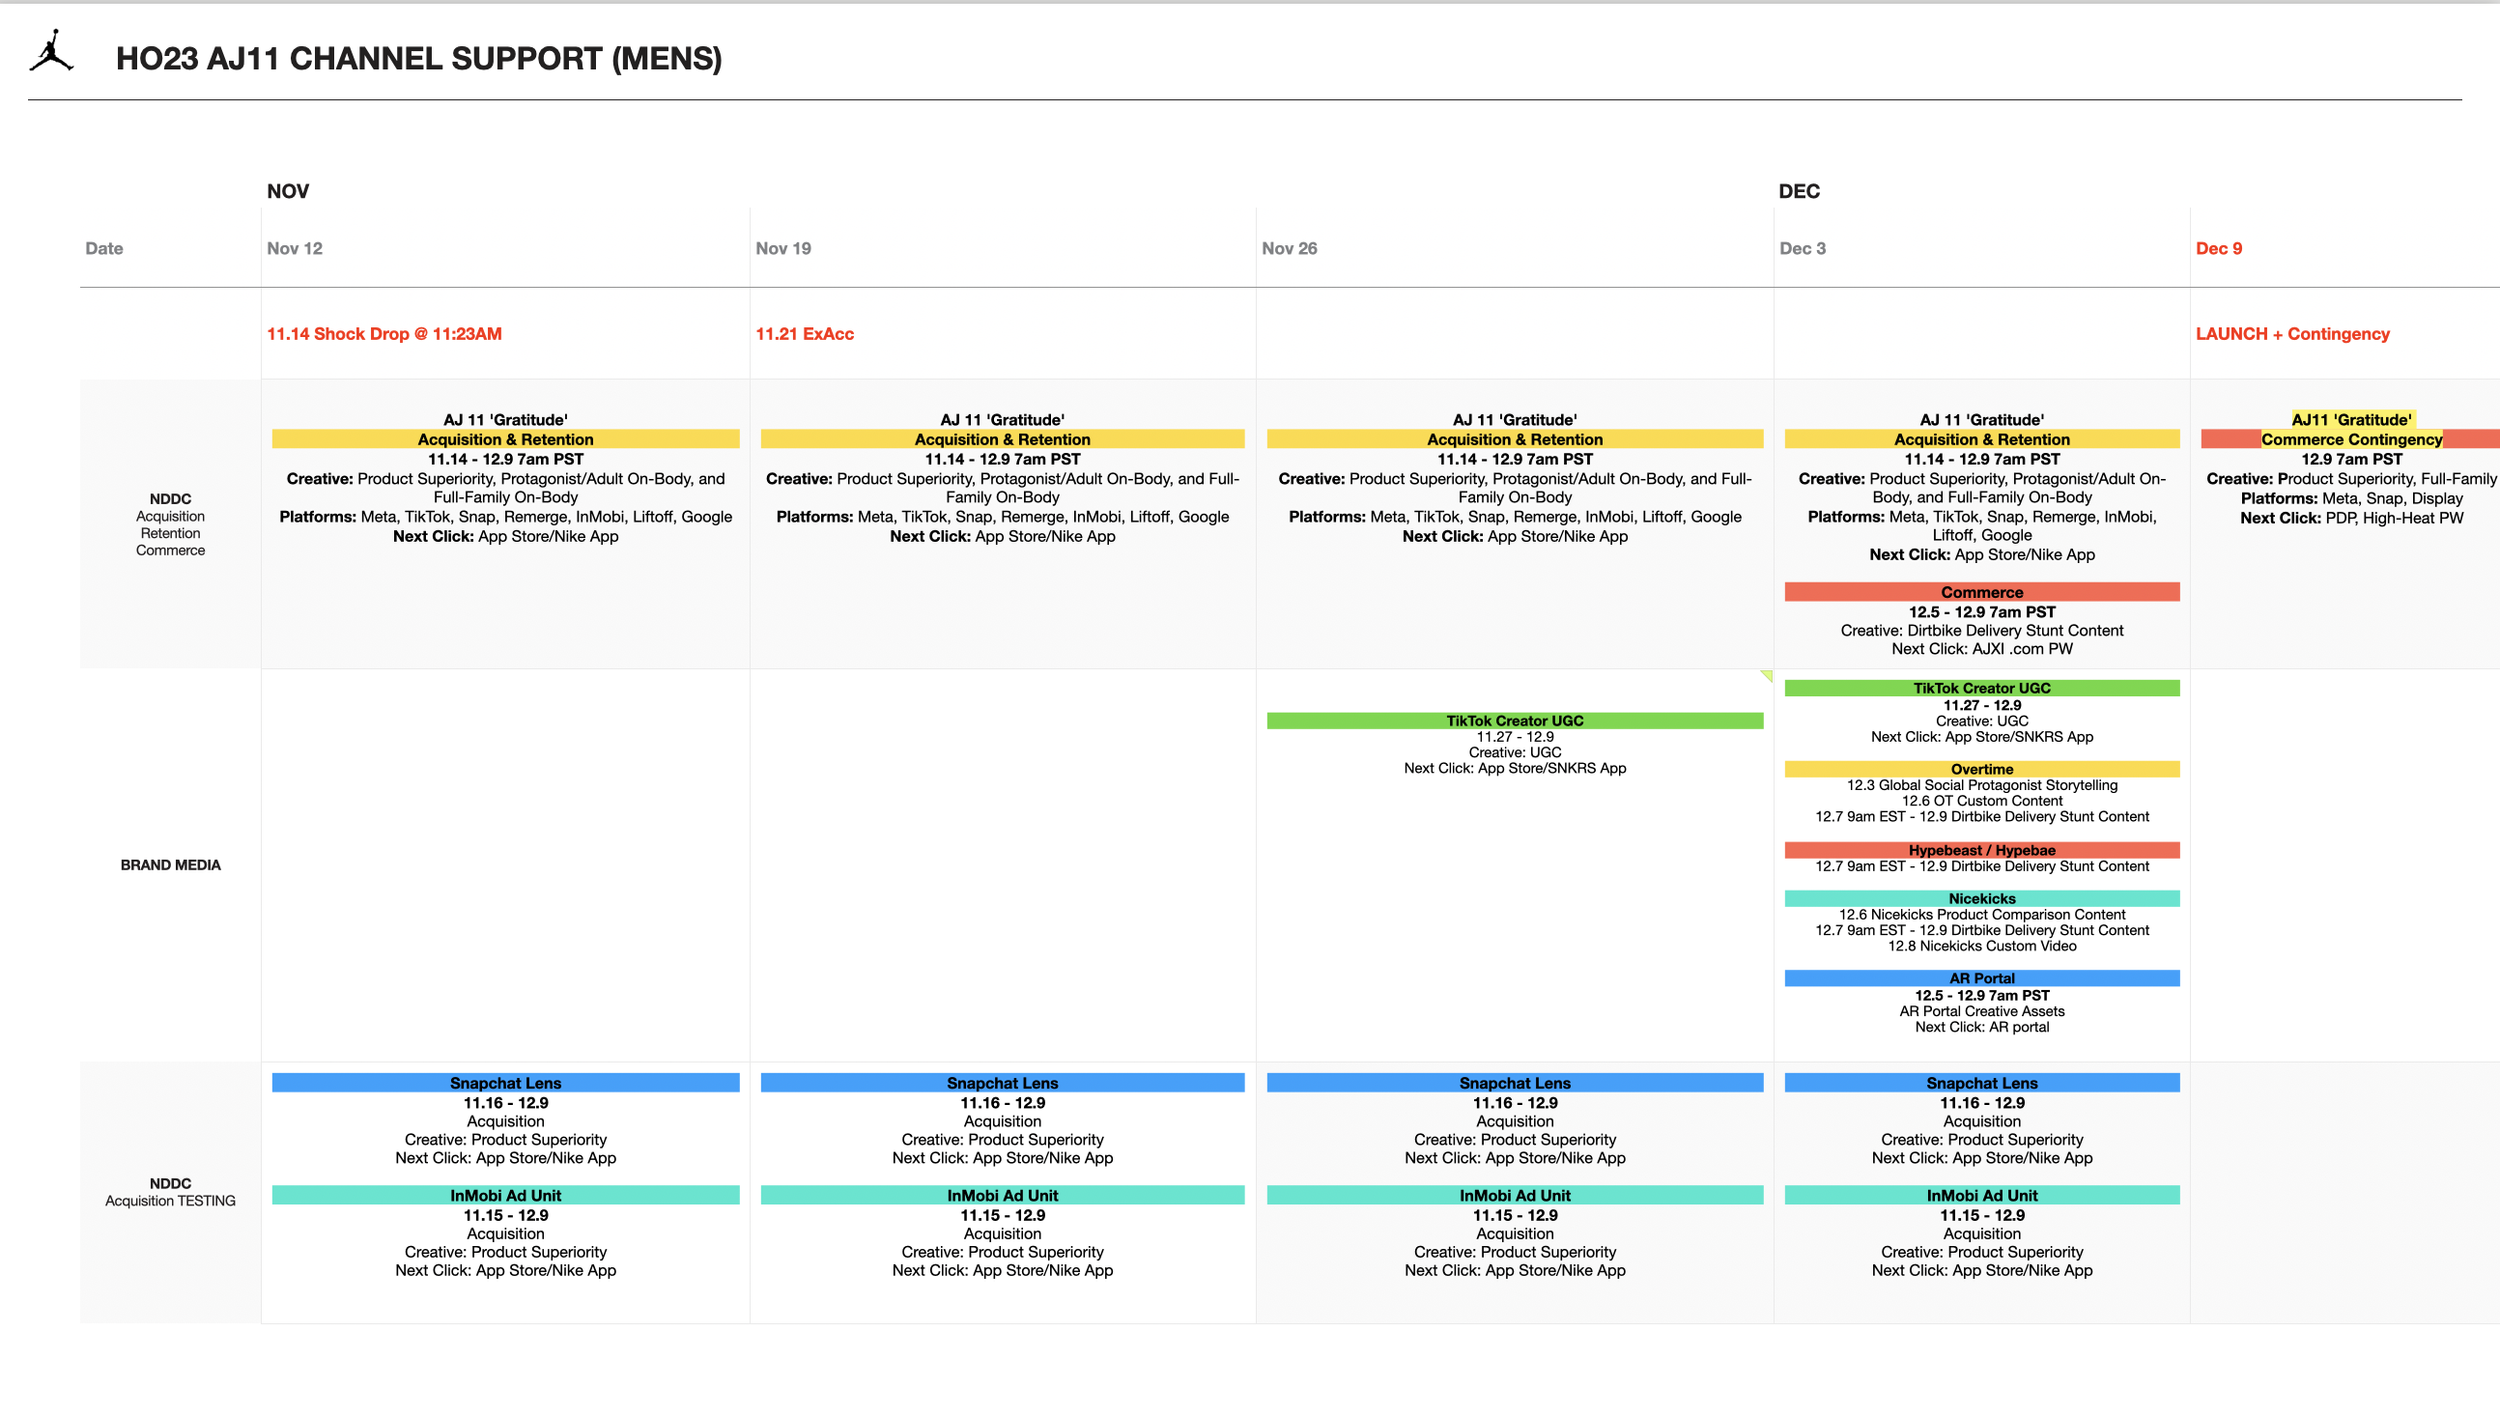
Task: Select the Nov 12 date column header
Action: point(295,248)
